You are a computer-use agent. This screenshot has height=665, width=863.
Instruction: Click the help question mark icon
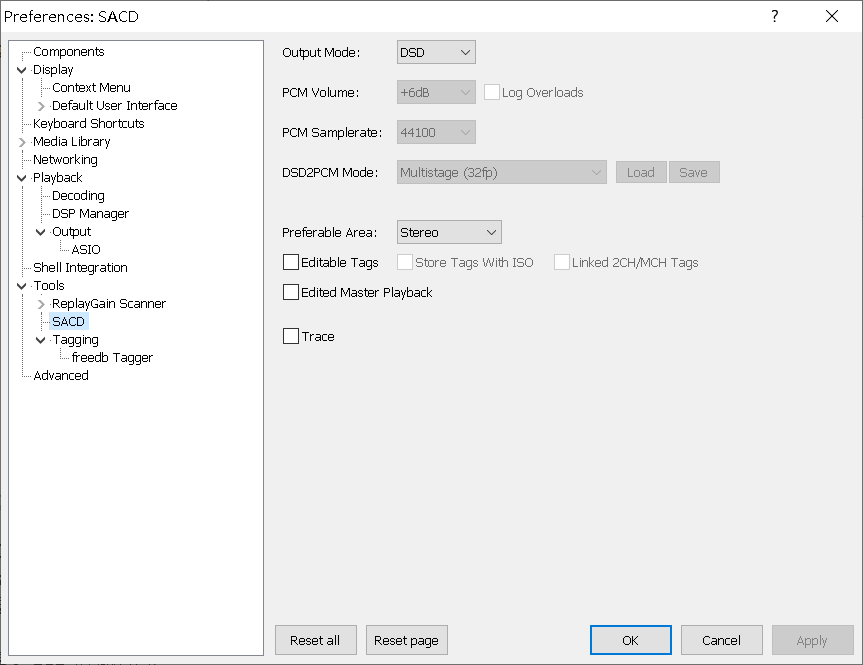[774, 16]
